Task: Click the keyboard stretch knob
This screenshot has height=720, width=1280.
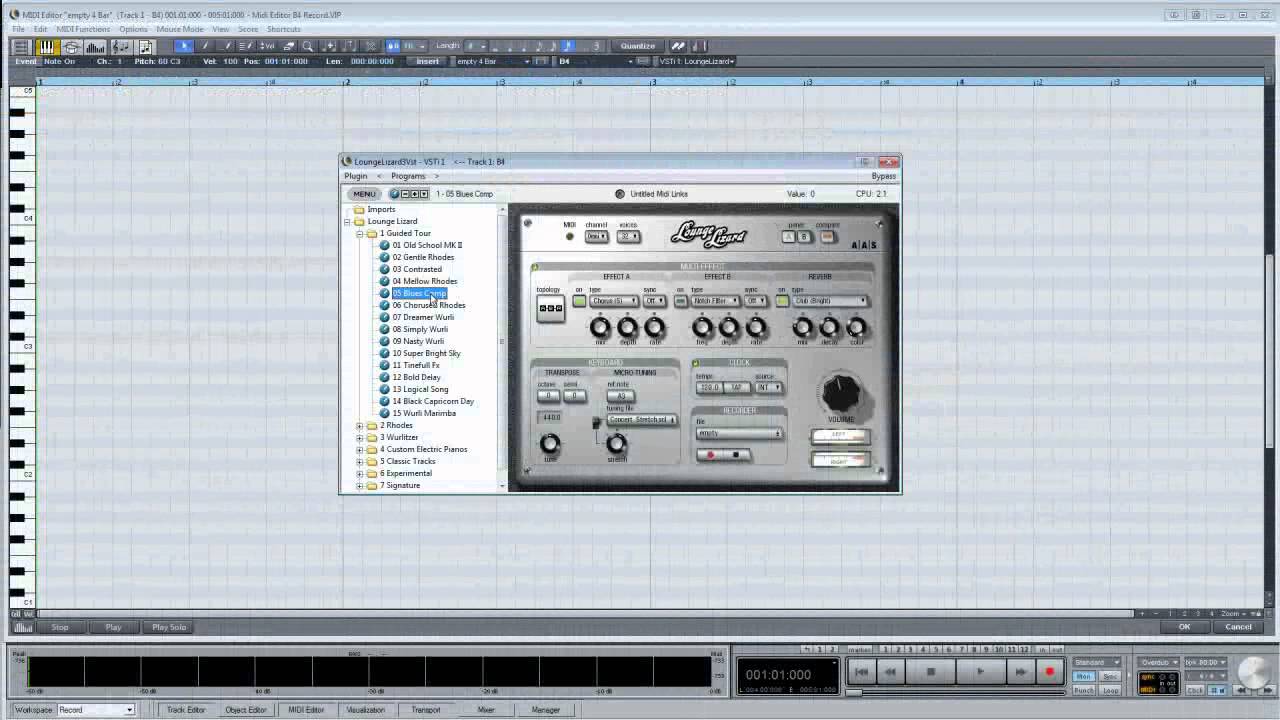Action: tap(616, 443)
